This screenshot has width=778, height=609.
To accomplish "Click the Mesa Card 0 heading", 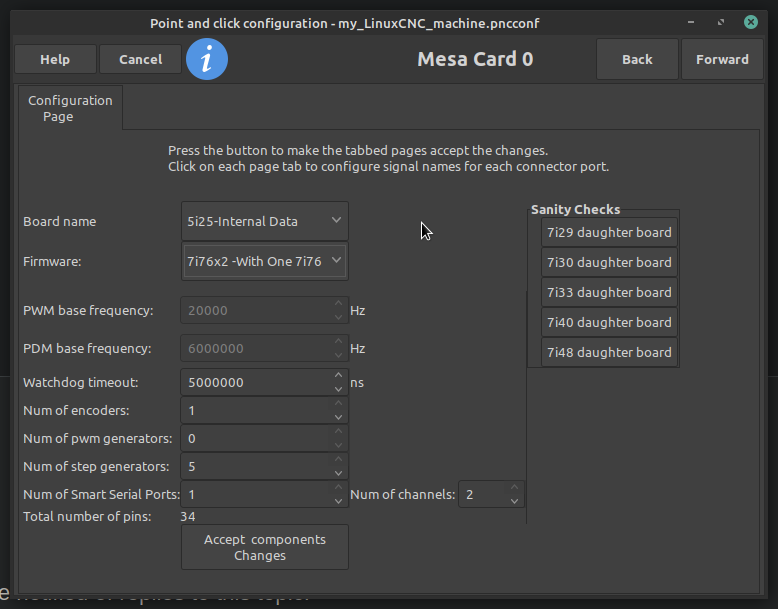I will pos(475,59).
